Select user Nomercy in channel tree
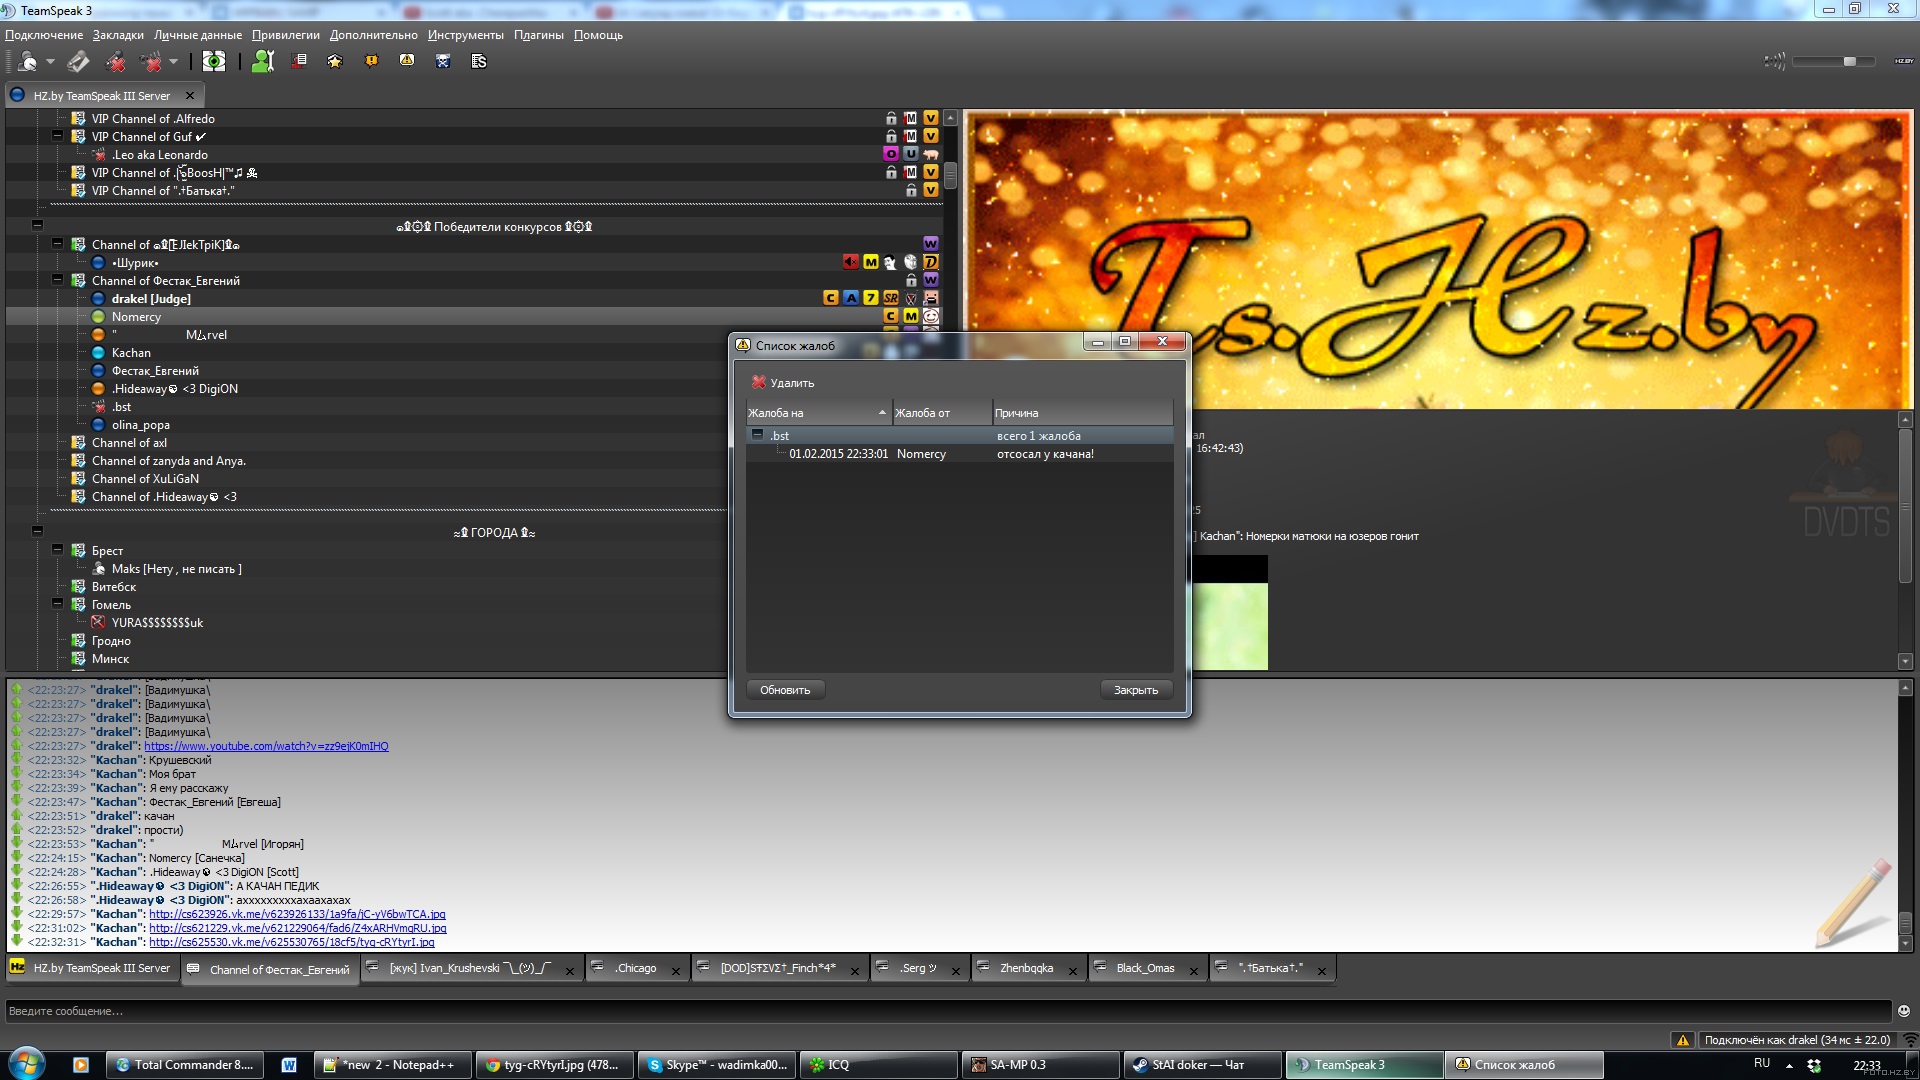Image resolution: width=1920 pixels, height=1080 pixels. 136,317
